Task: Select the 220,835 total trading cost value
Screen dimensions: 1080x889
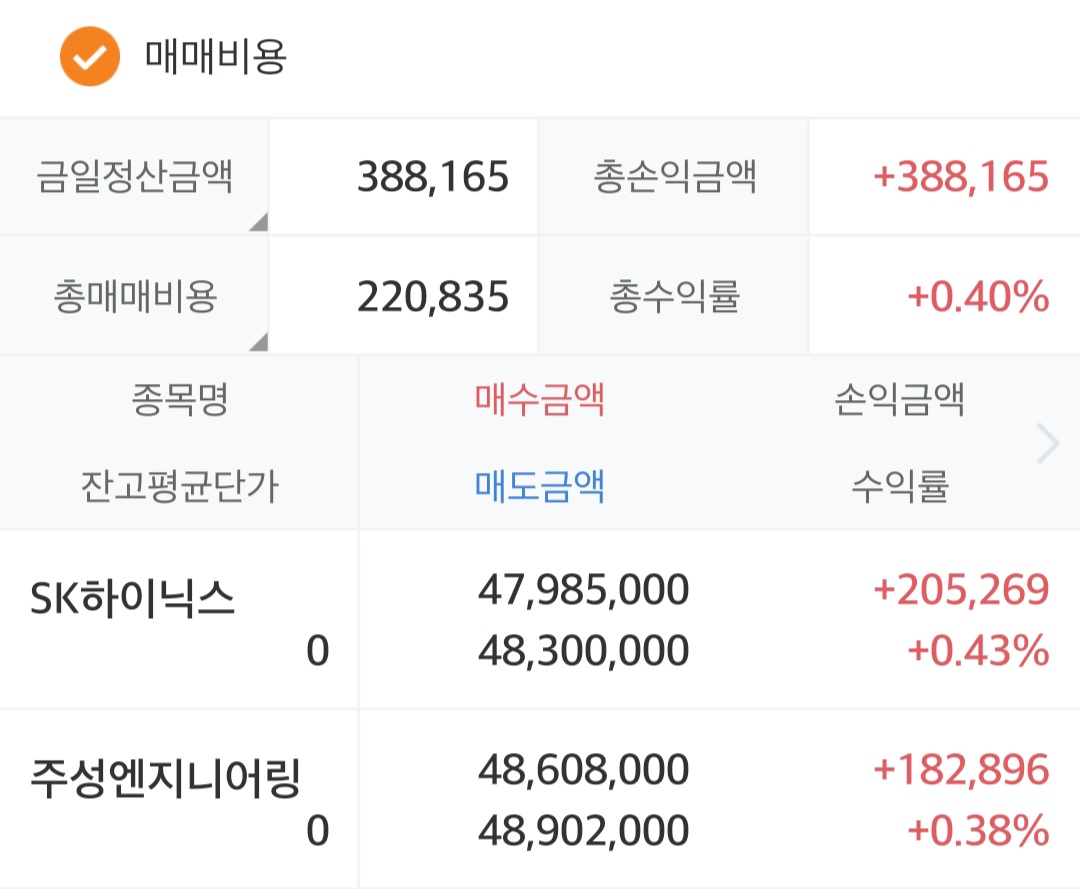Action: coord(433,297)
